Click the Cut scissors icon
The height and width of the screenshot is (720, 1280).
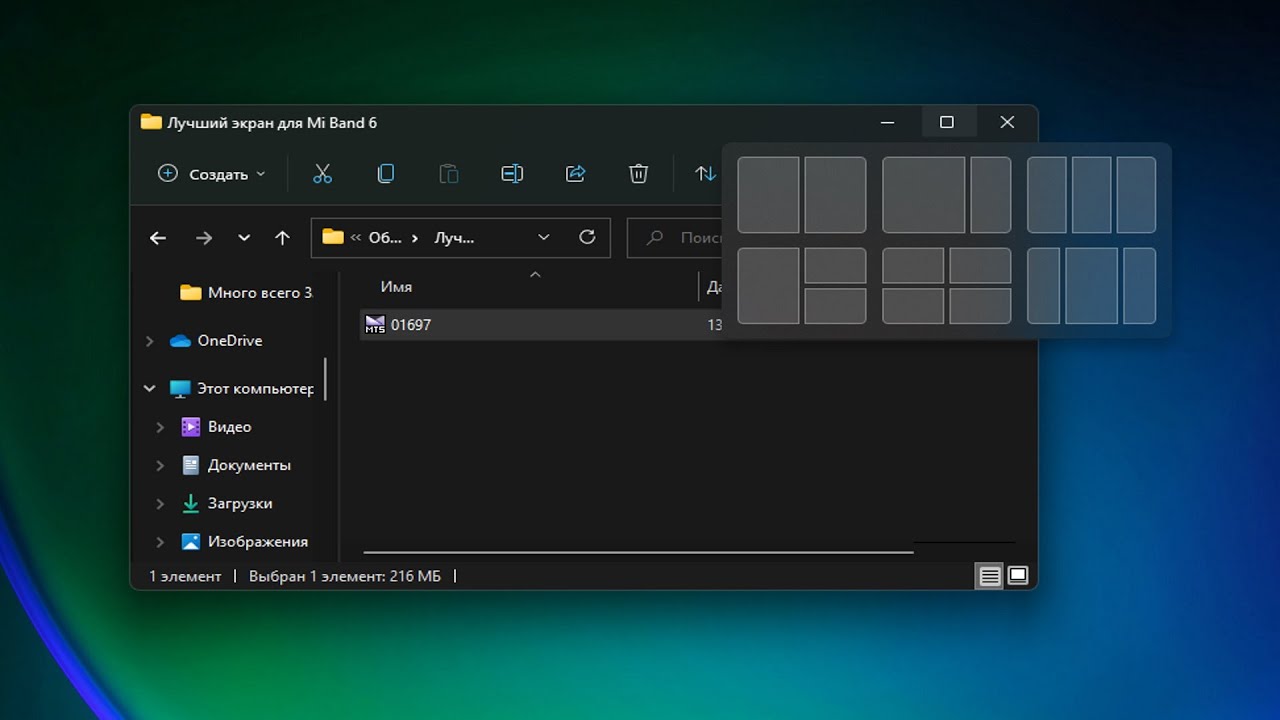tap(322, 174)
